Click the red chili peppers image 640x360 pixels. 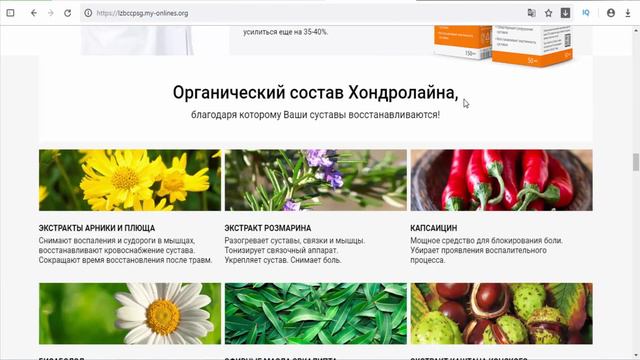point(501,180)
